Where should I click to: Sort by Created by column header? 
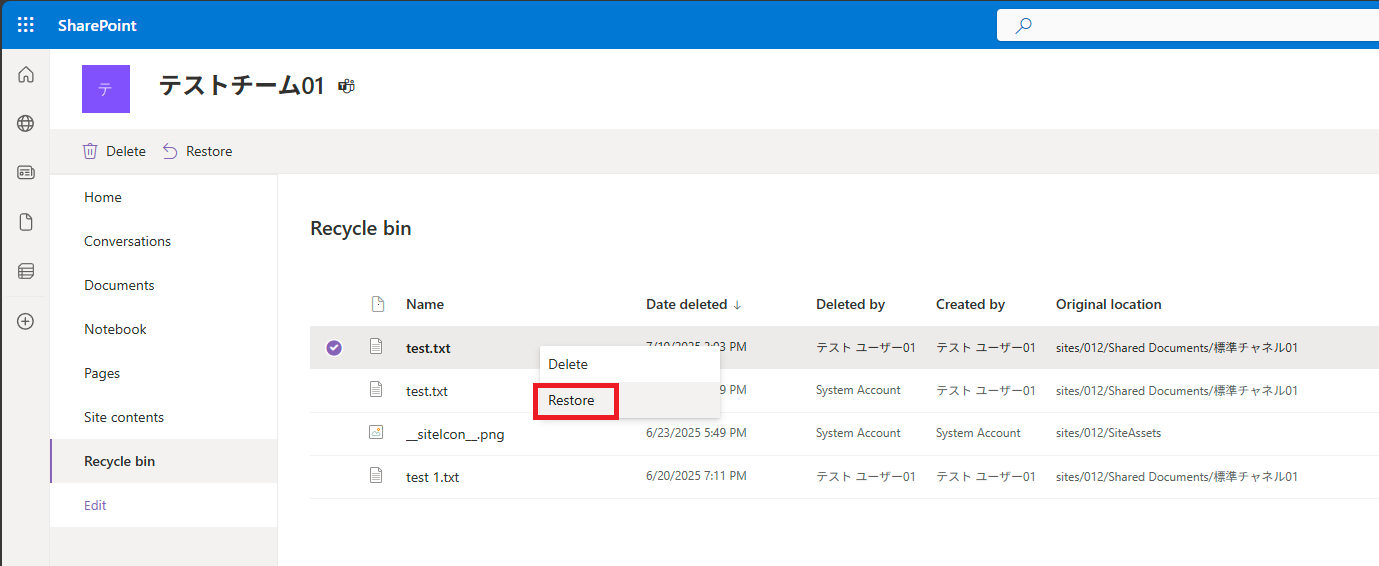coord(970,304)
